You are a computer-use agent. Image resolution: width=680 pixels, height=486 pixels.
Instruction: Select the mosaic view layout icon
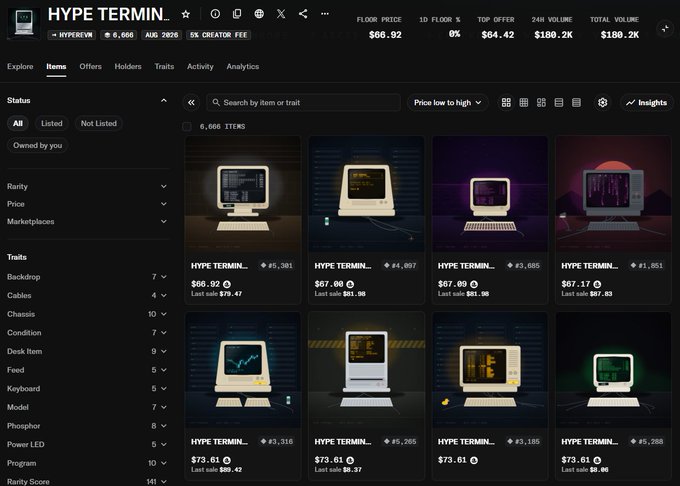(541, 103)
